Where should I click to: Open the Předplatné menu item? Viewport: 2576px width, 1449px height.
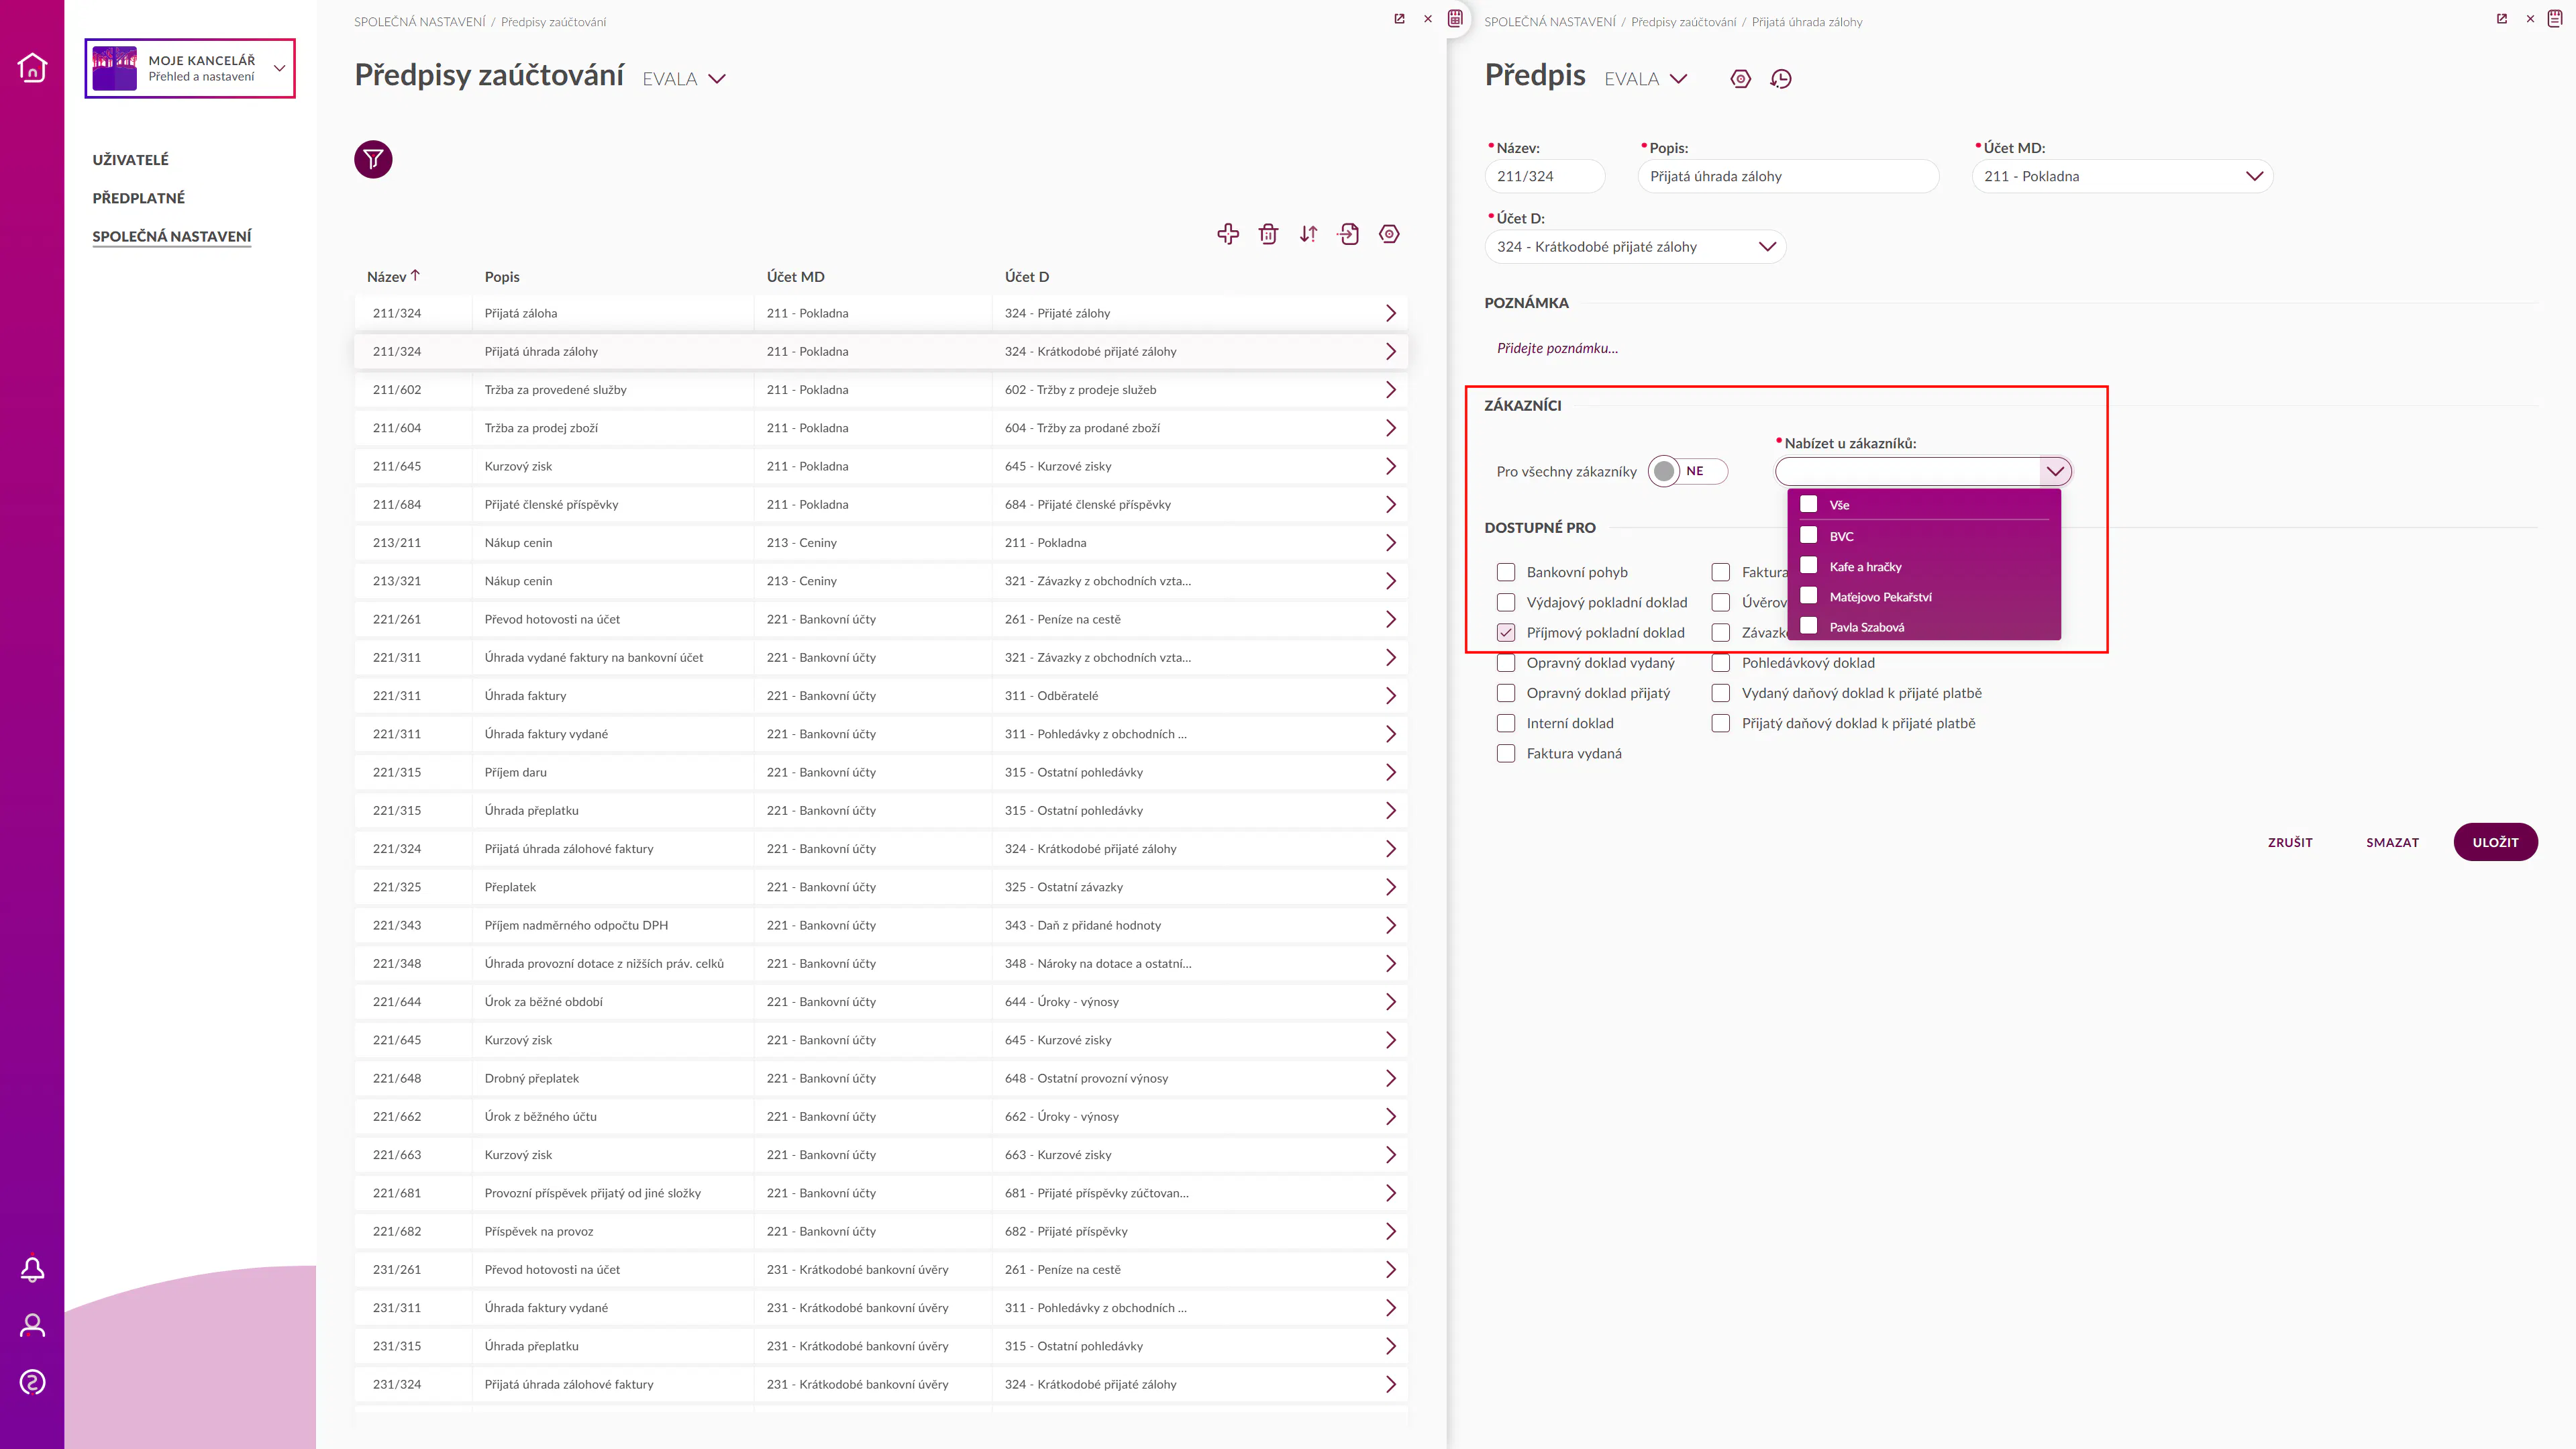point(139,198)
